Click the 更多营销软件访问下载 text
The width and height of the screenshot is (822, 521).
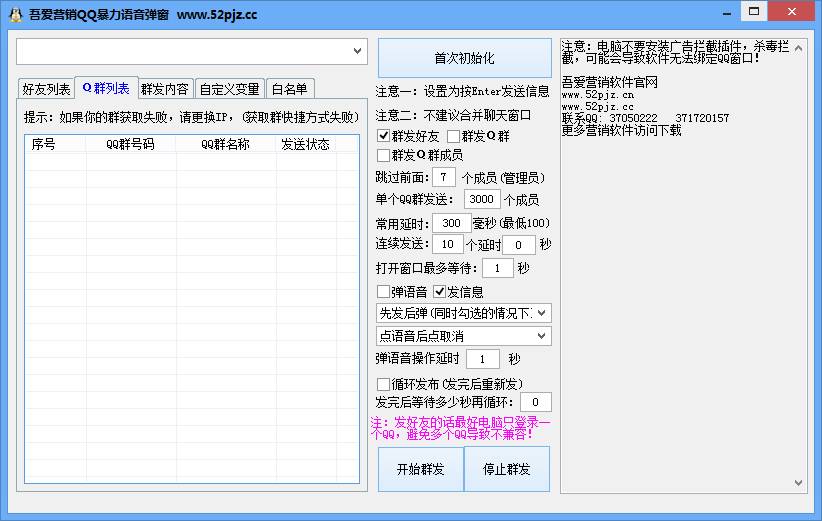click(x=621, y=130)
